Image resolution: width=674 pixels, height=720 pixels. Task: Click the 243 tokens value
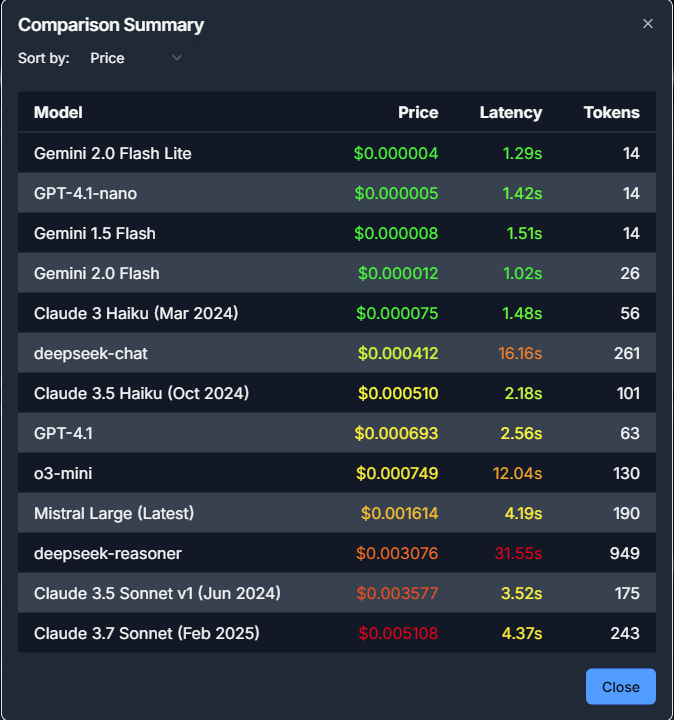(625, 633)
